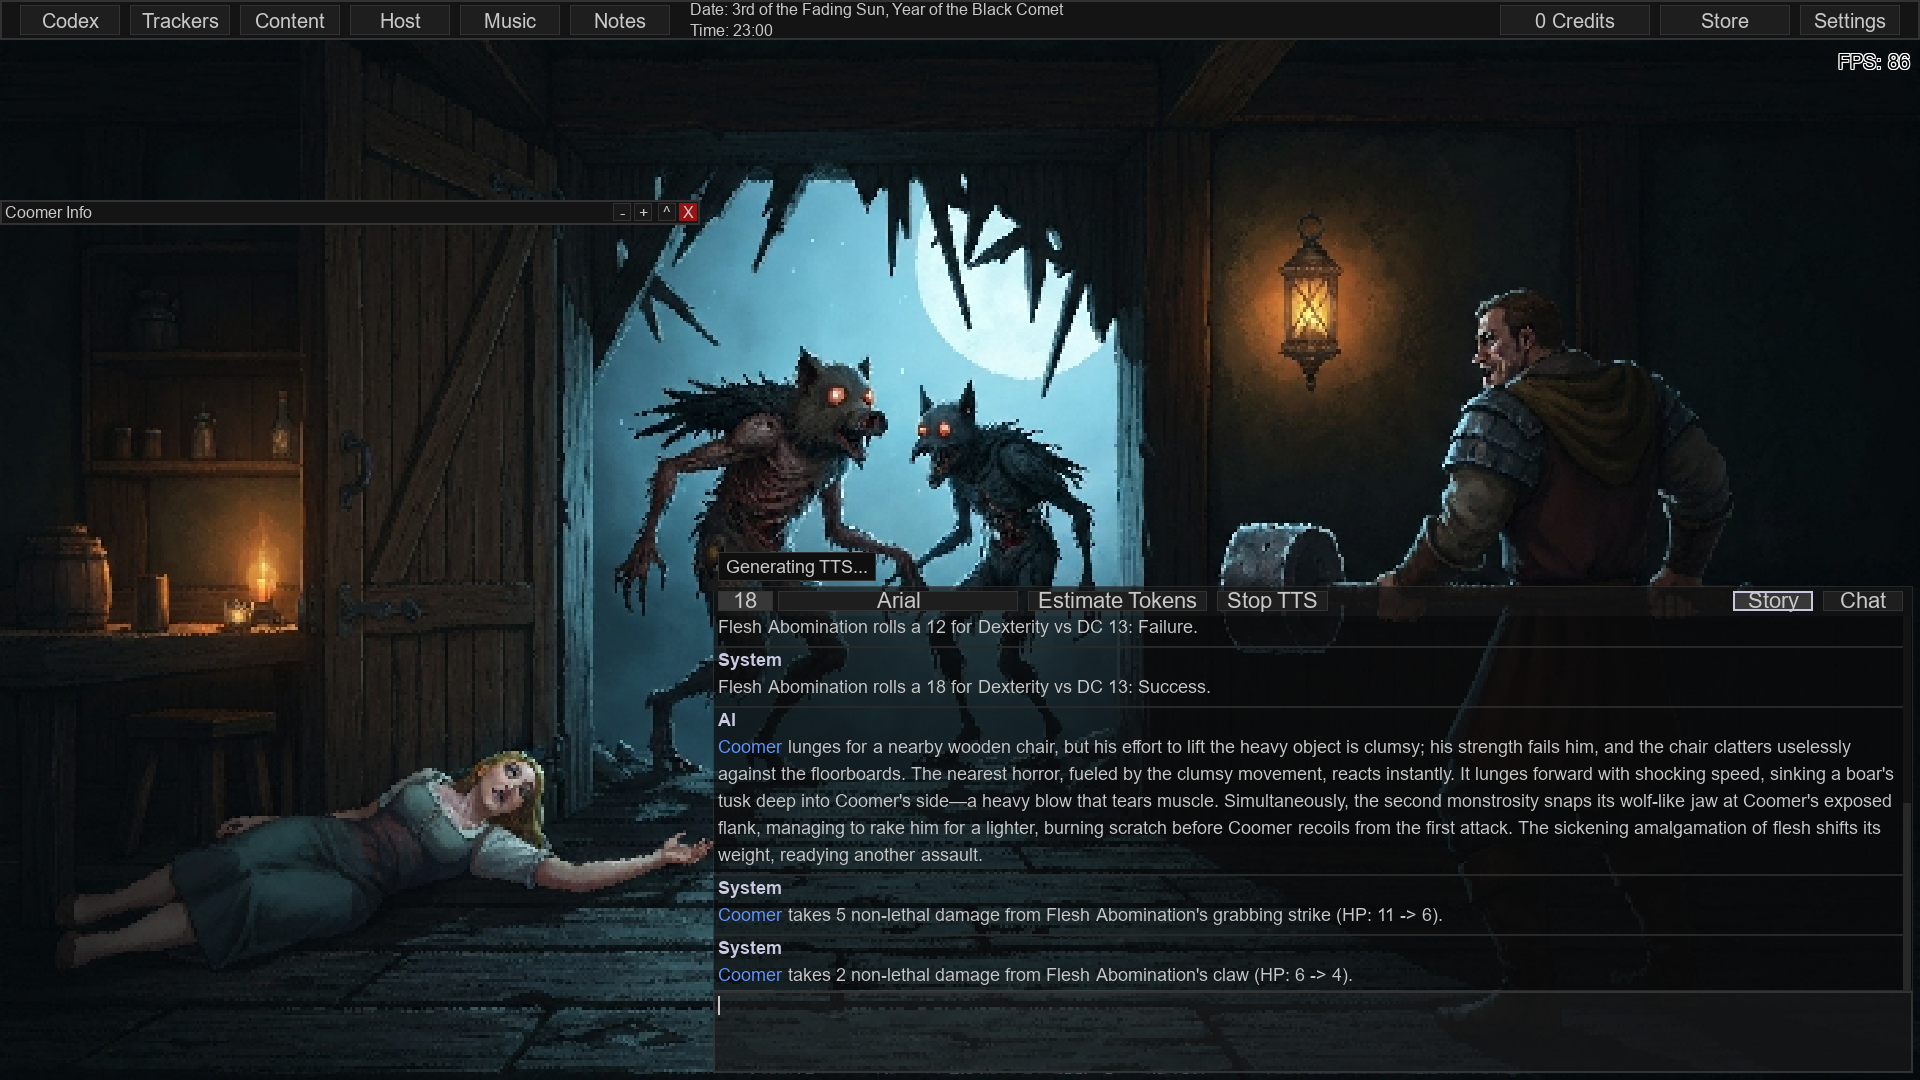The image size is (1920, 1080).
Task: Switch to the Chat tab
Action: click(1862, 601)
